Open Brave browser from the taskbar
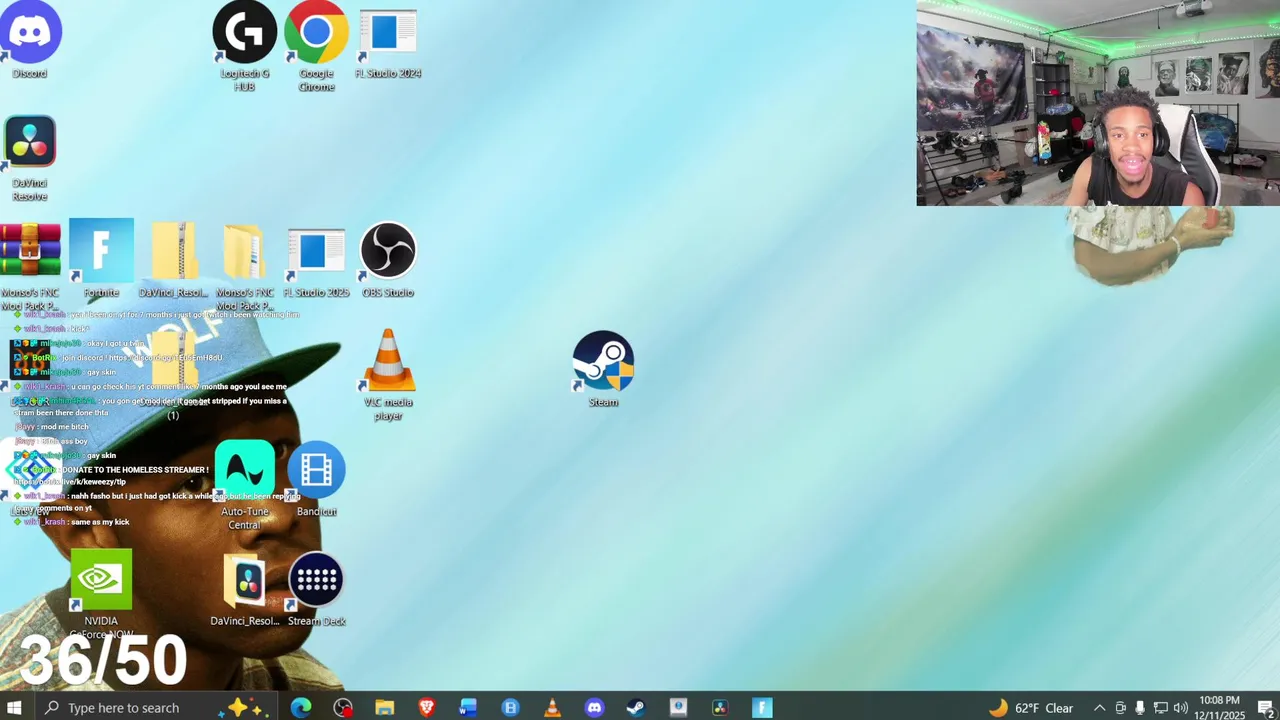 [427, 708]
